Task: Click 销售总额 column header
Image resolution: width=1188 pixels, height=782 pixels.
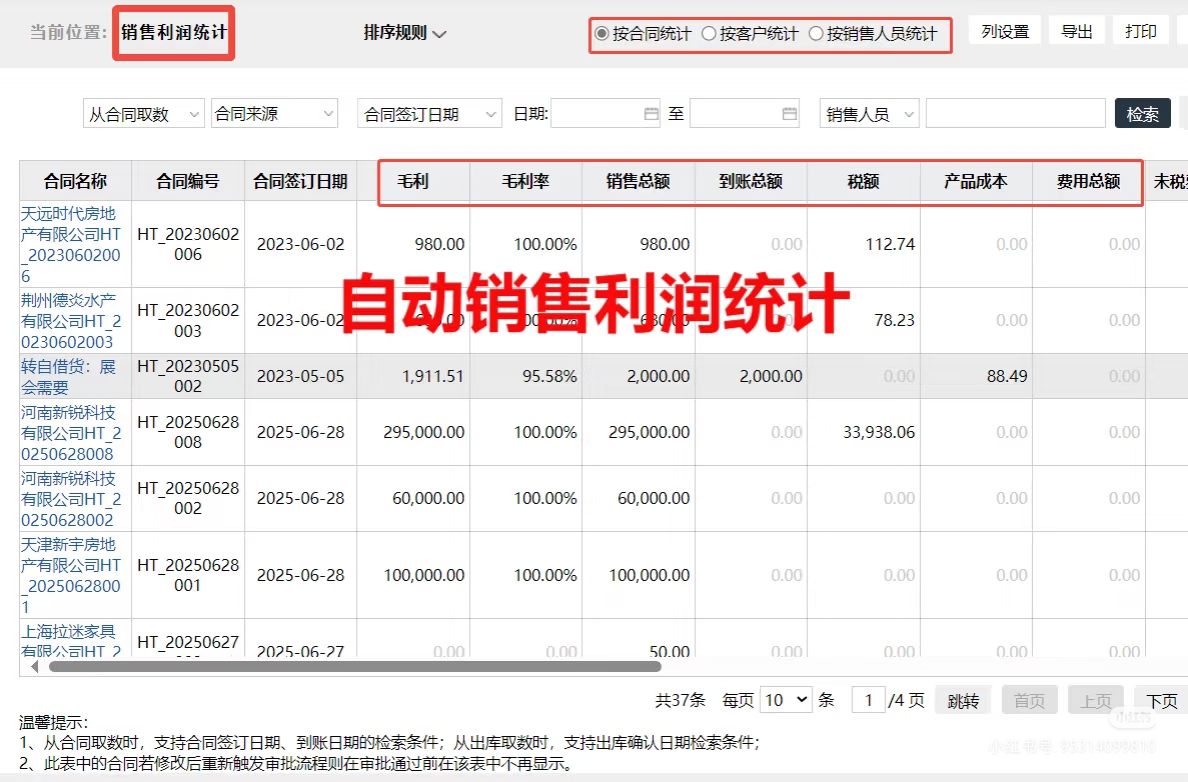Action: click(x=638, y=181)
